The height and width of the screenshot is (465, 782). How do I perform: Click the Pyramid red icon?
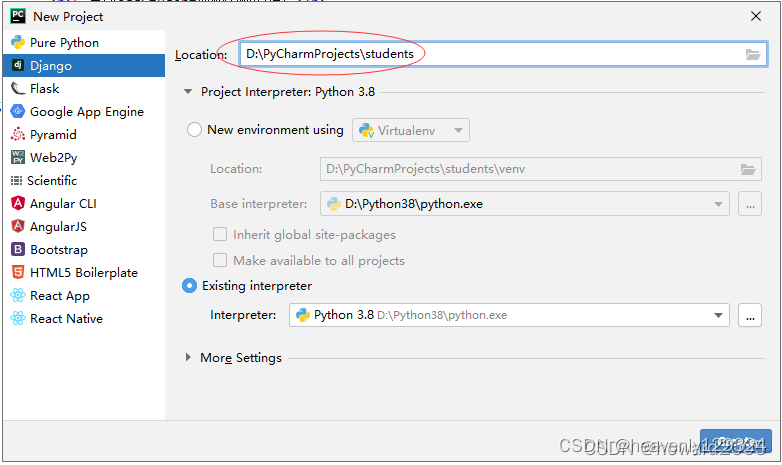click(18, 134)
